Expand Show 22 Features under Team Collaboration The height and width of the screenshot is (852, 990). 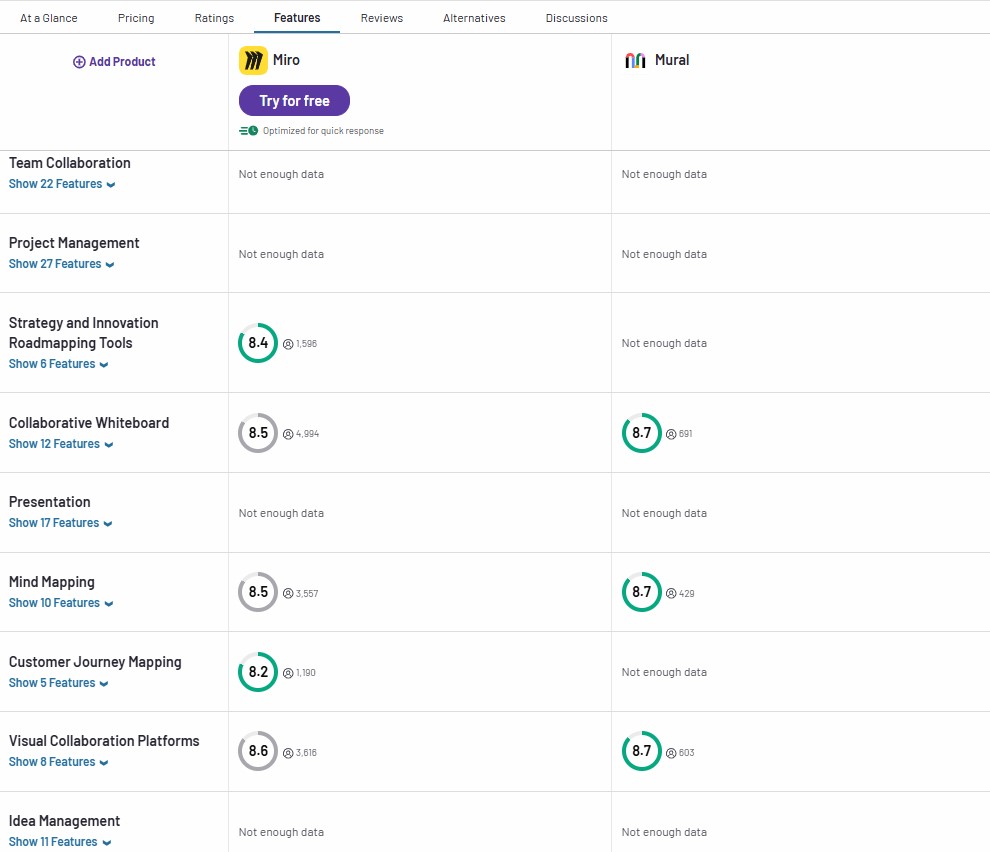click(x=61, y=184)
